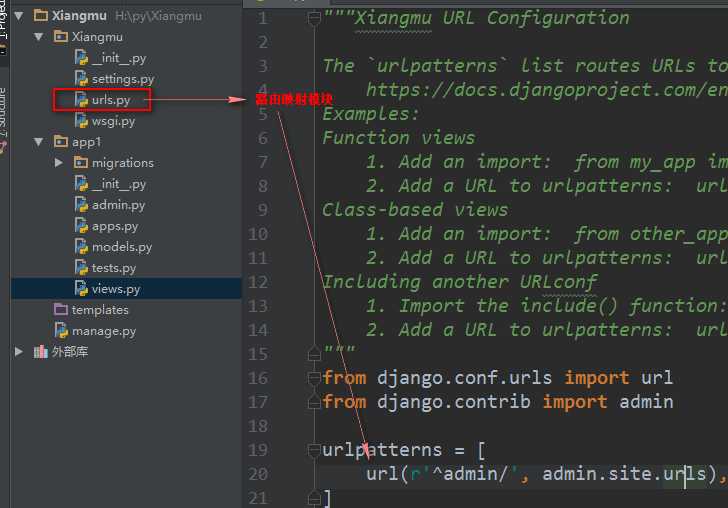The image size is (728, 508).
Task: Click the migrations folder icon
Action: click(81, 162)
